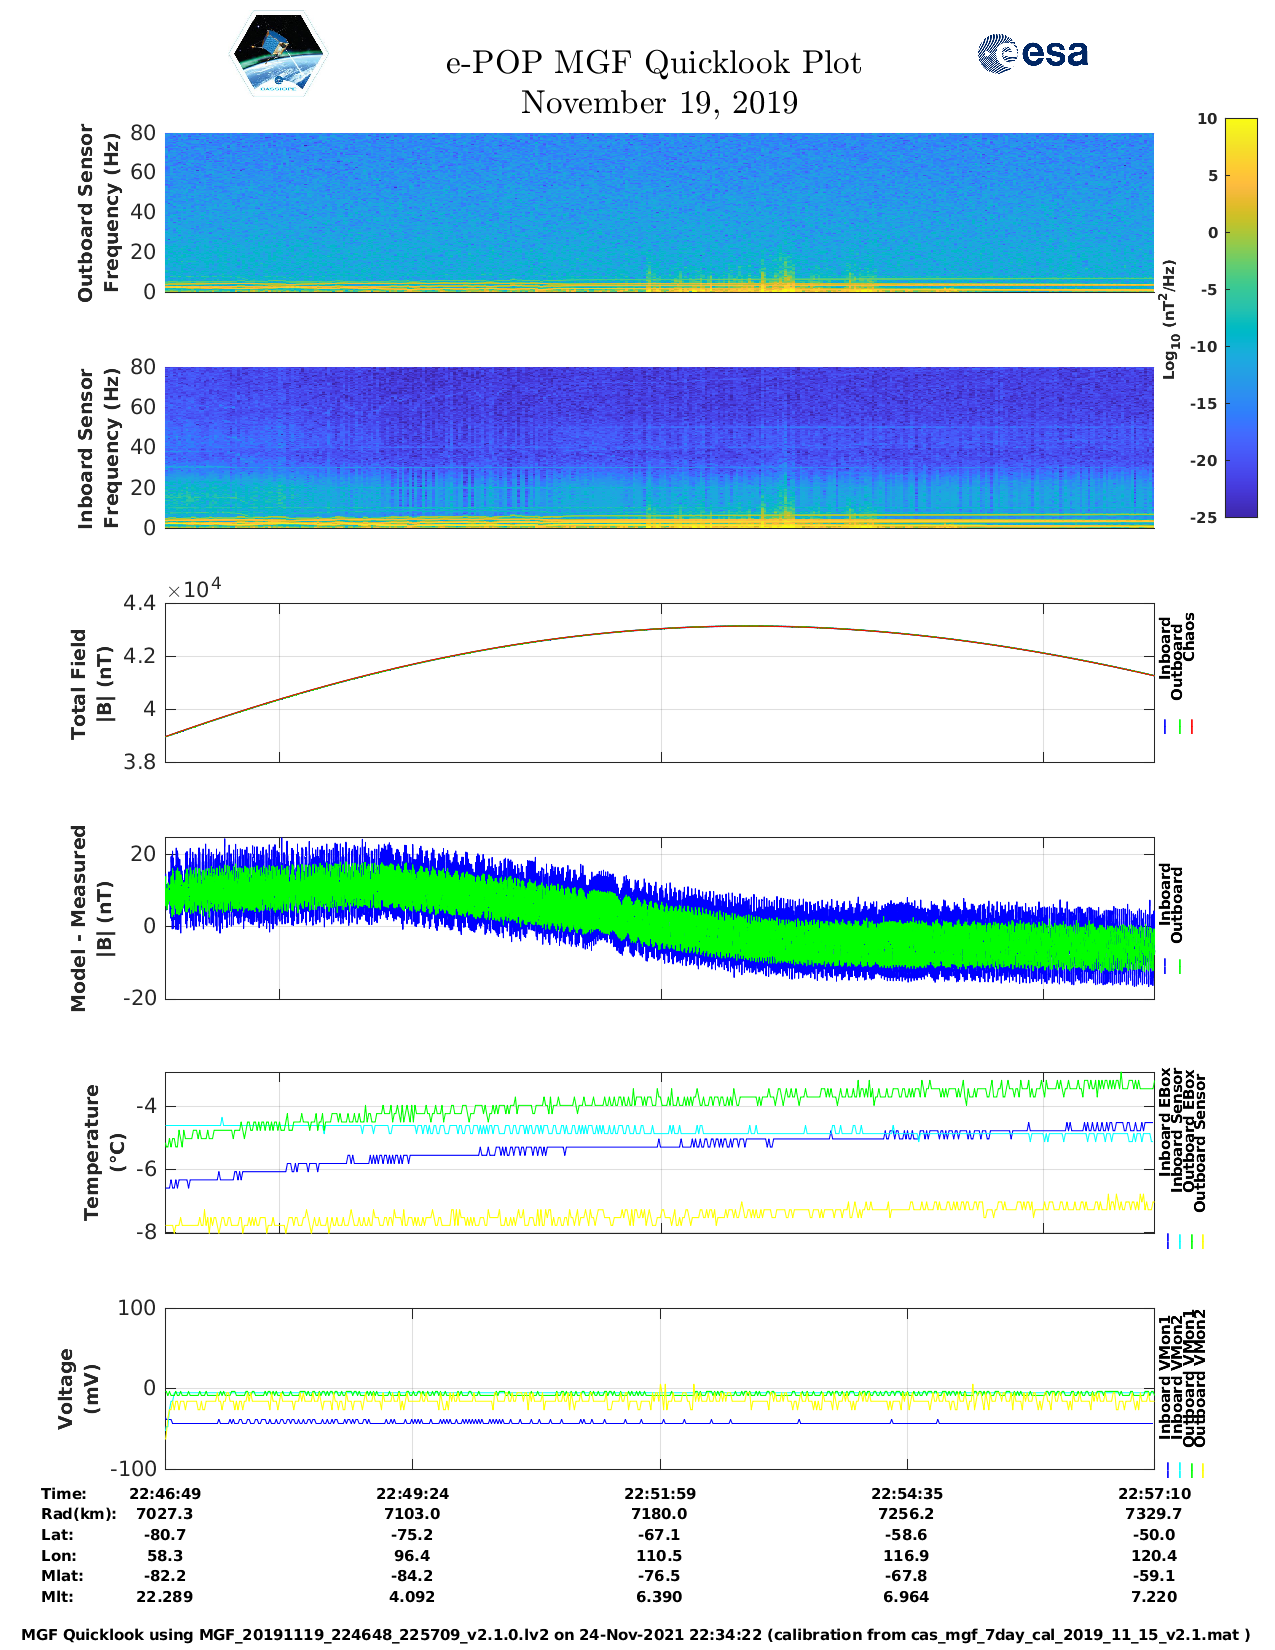Click the ESA logo
The image size is (1275, 1650).
pos(1032,53)
